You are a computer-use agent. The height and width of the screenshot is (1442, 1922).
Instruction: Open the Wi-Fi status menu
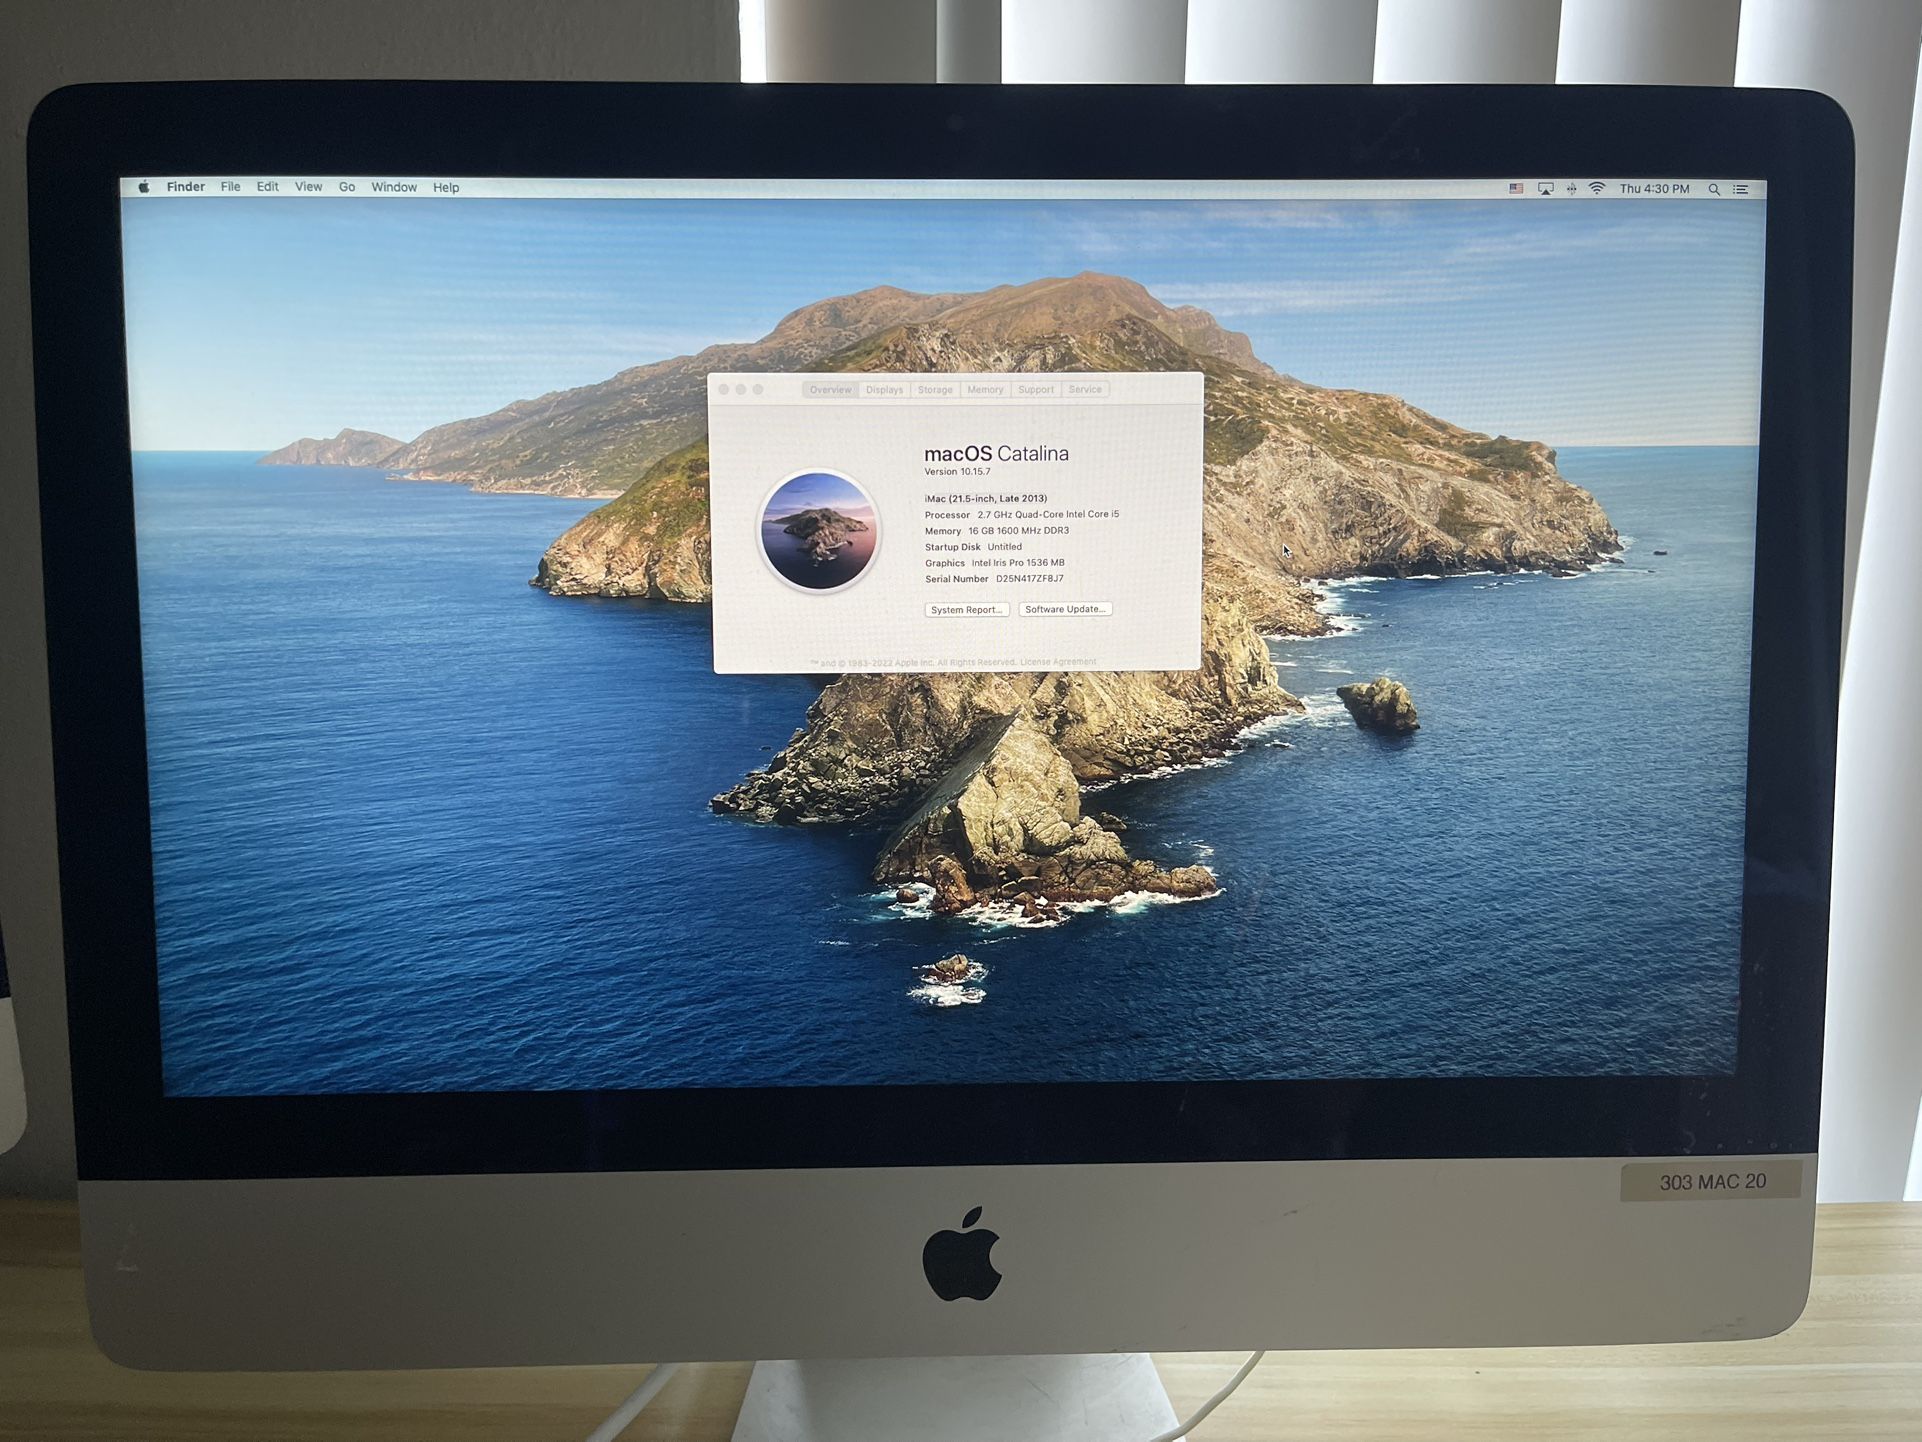[x=1597, y=189]
